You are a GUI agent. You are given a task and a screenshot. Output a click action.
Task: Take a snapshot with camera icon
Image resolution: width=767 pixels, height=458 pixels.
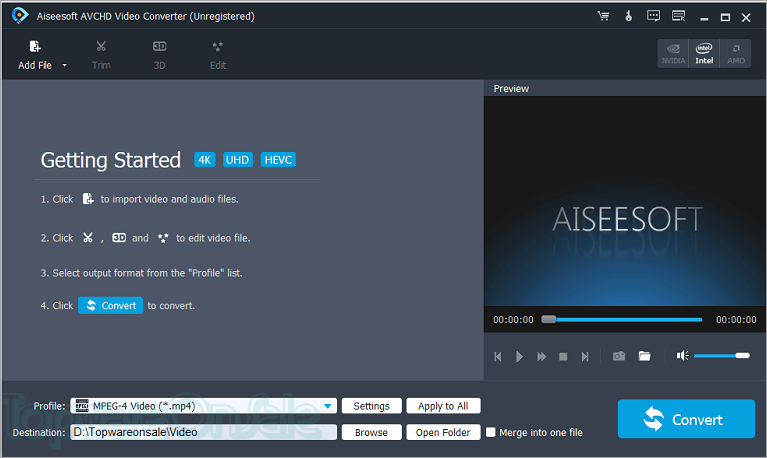[x=619, y=356]
